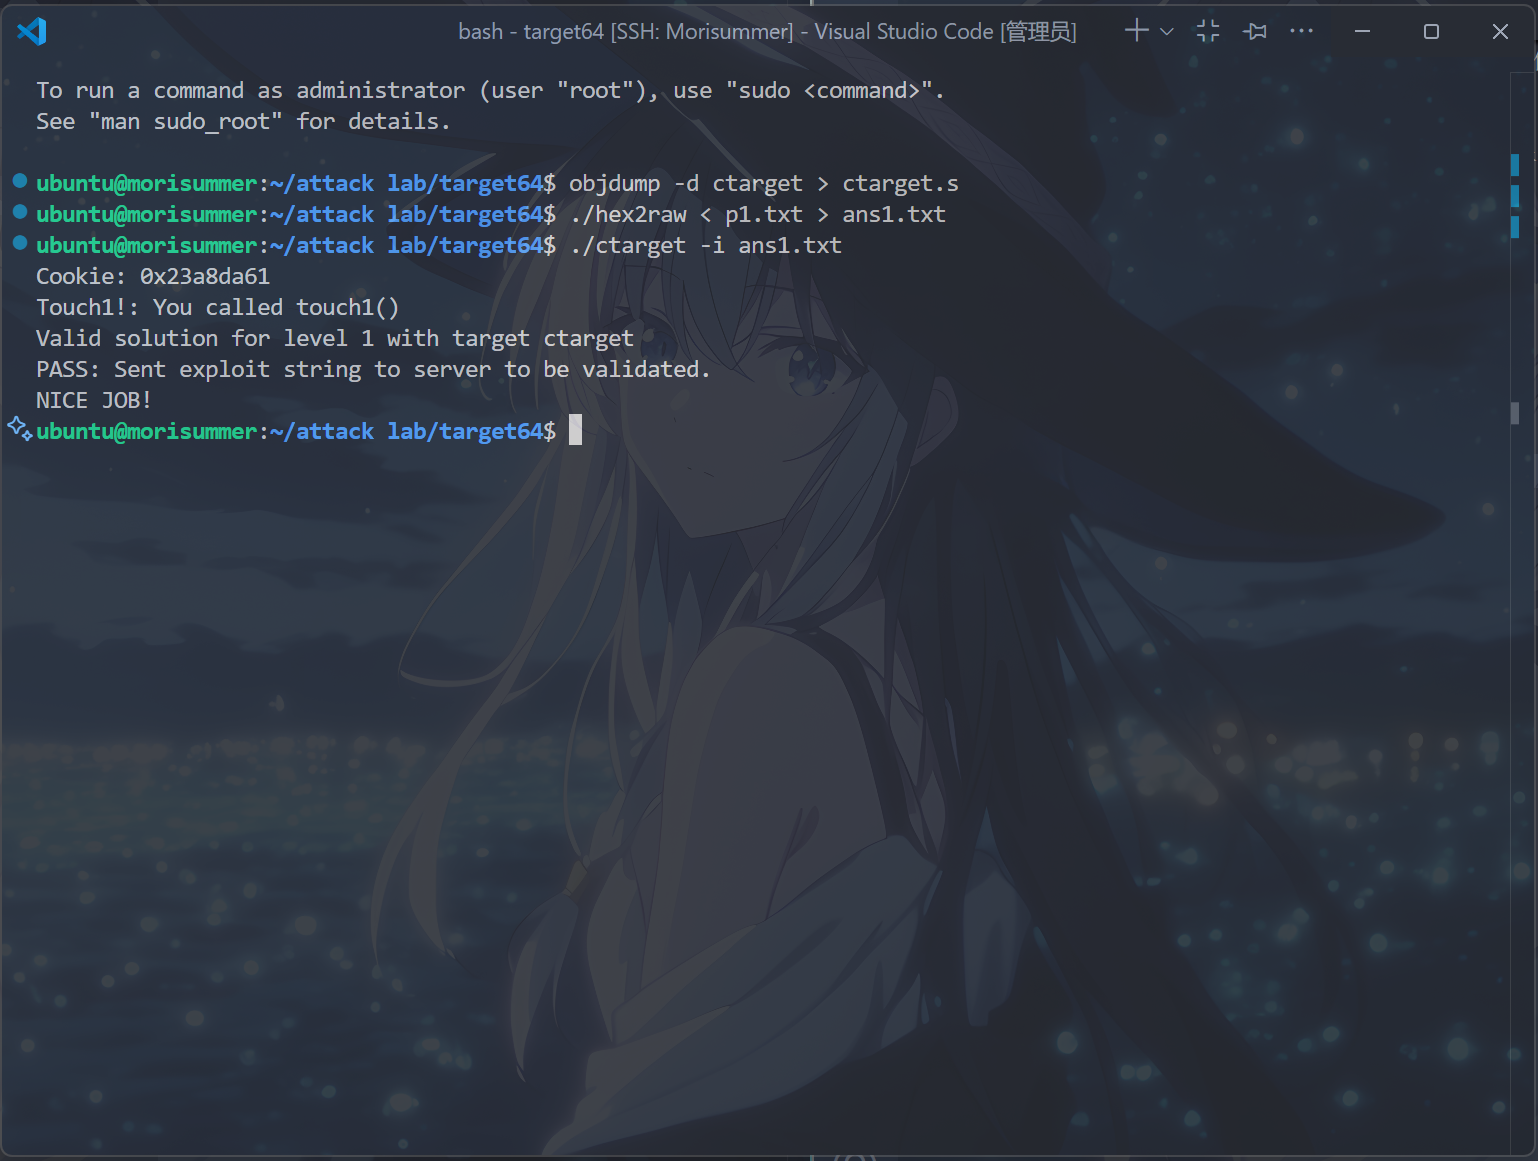This screenshot has height=1161, width=1538.
Task: Click the top blue scrollbar command marker
Action: pos(1514,164)
